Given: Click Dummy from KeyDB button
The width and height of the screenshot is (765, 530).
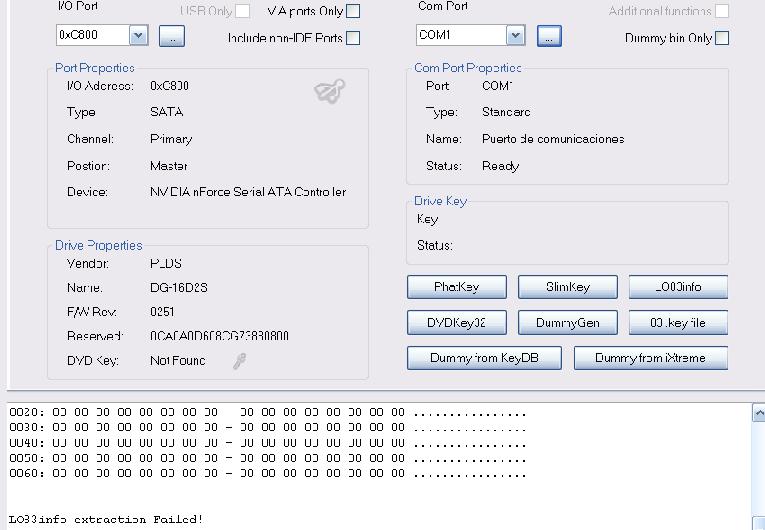Looking at the screenshot, I should click(484, 358).
